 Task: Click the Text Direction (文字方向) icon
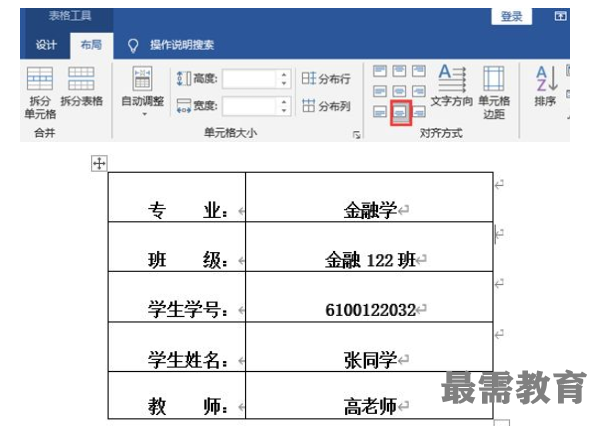click(452, 79)
